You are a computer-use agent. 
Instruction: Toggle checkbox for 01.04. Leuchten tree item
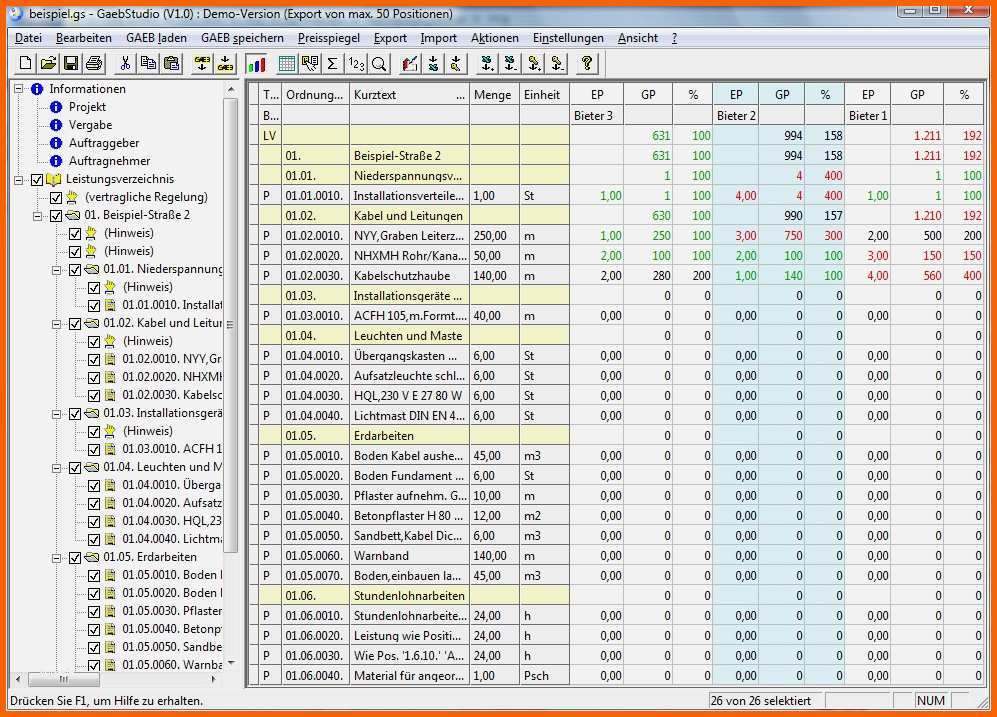click(75, 467)
